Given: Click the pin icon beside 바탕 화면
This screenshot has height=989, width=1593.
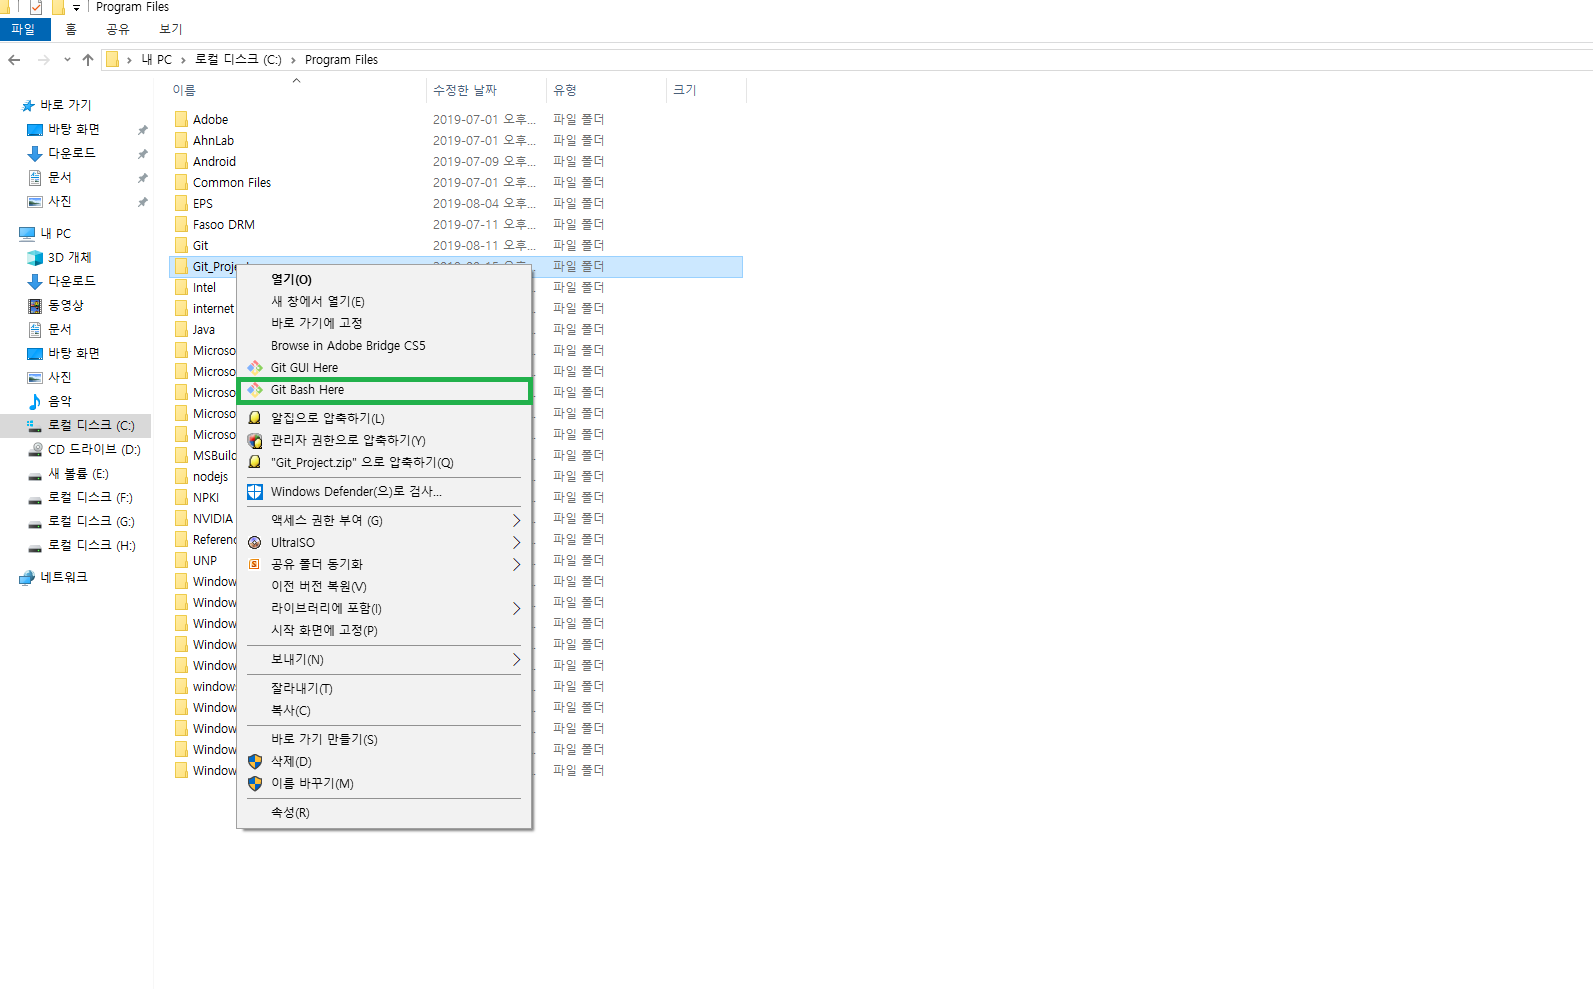Looking at the screenshot, I should 142,130.
